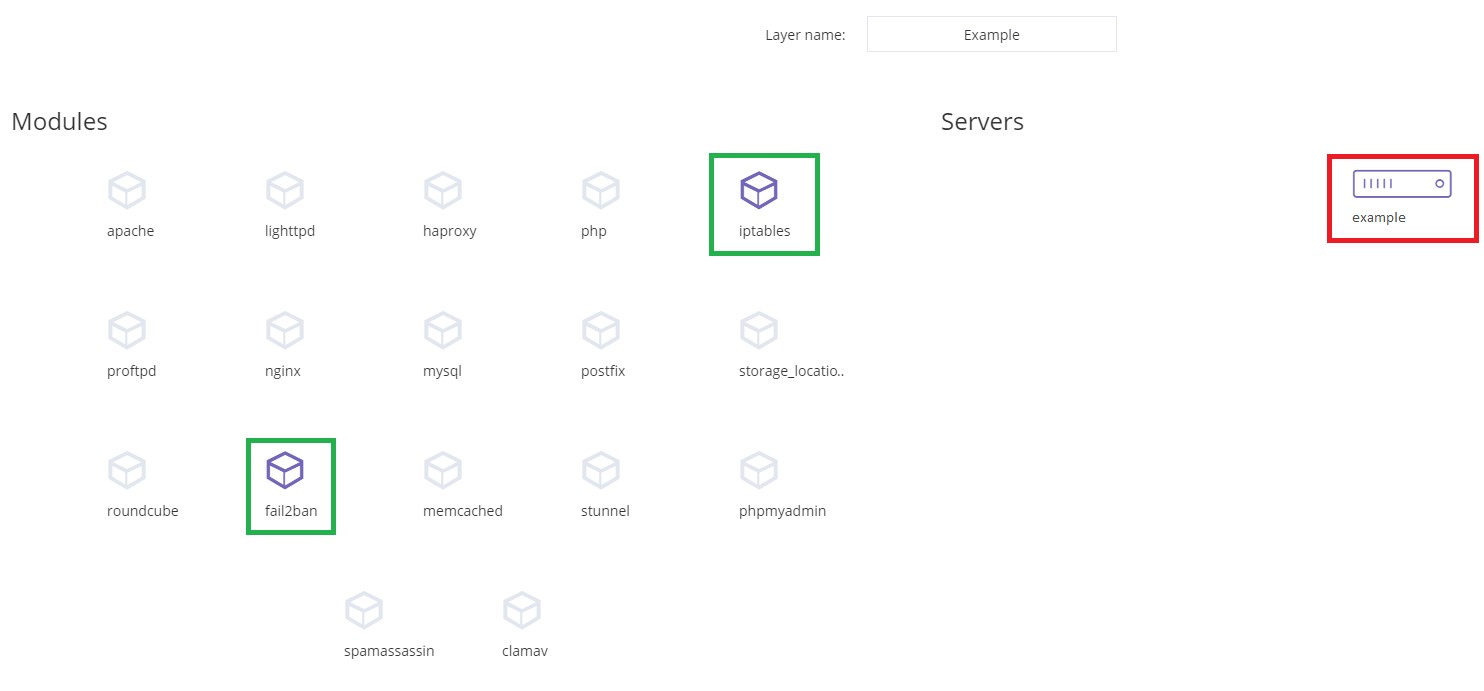Select the nginx module cube
The image size is (1484, 691).
(285, 330)
